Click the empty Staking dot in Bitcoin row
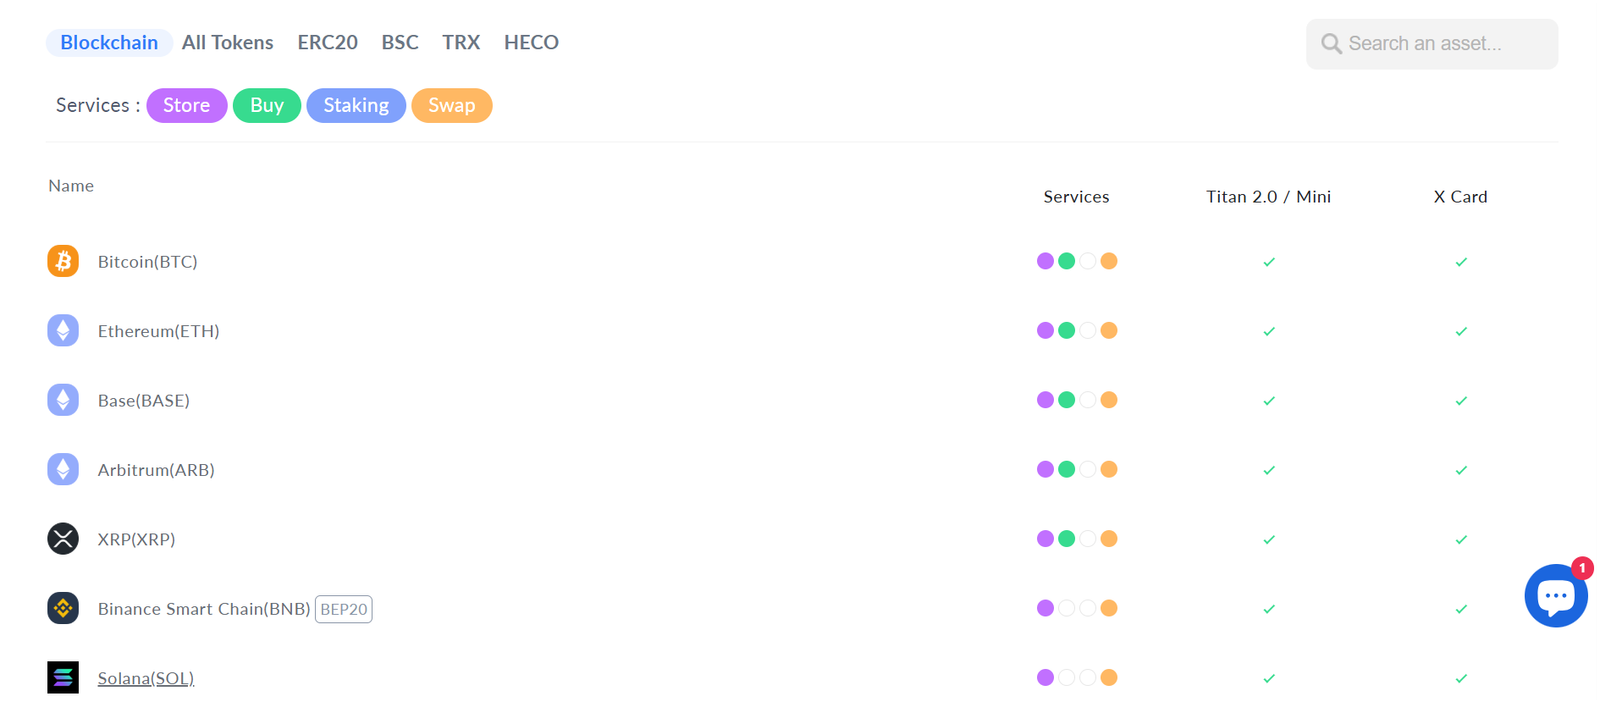Viewport: 1600px width, 703px height. coord(1088,261)
